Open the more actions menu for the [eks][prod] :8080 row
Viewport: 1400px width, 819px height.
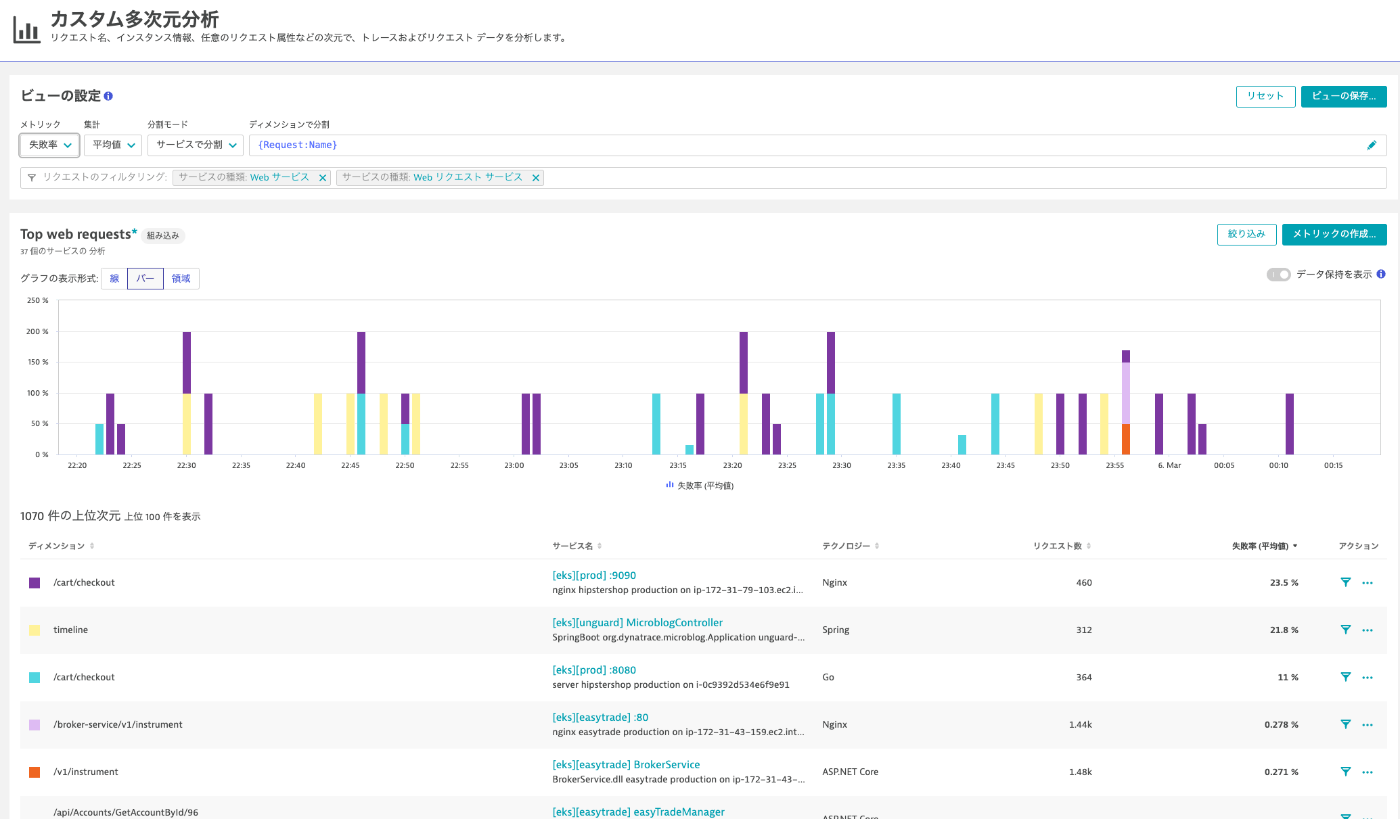pos(1367,677)
